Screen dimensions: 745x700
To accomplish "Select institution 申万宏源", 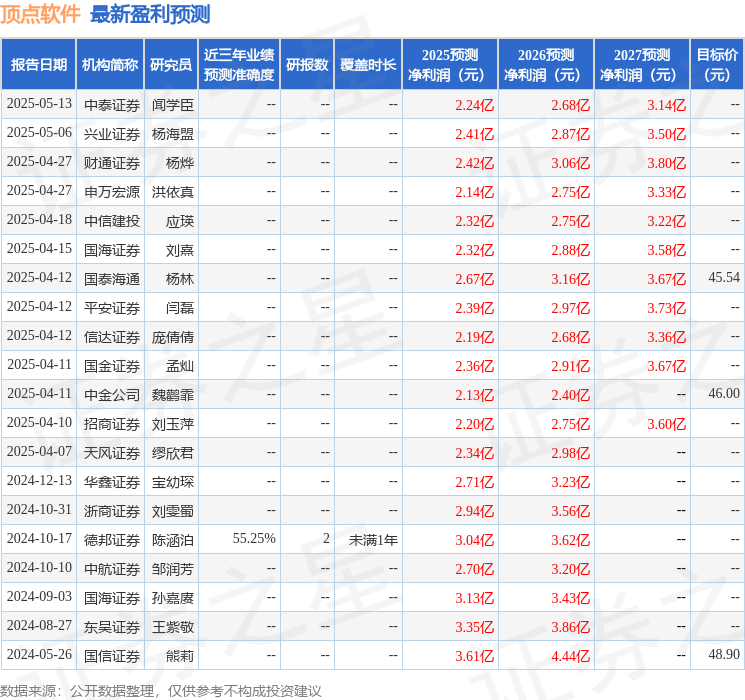I will point(112,192).
